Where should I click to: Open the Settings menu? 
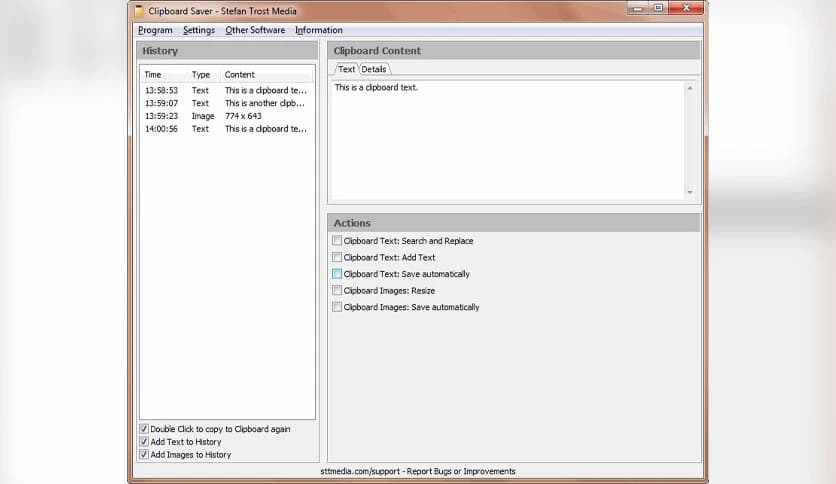tap(199, 30)
